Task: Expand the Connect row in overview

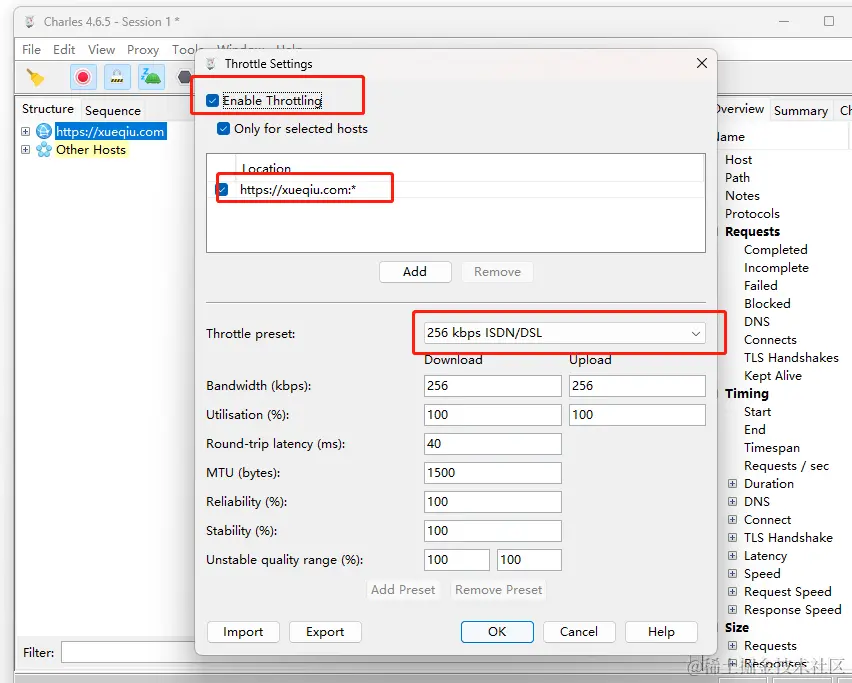Action: [x=732, y=519]
